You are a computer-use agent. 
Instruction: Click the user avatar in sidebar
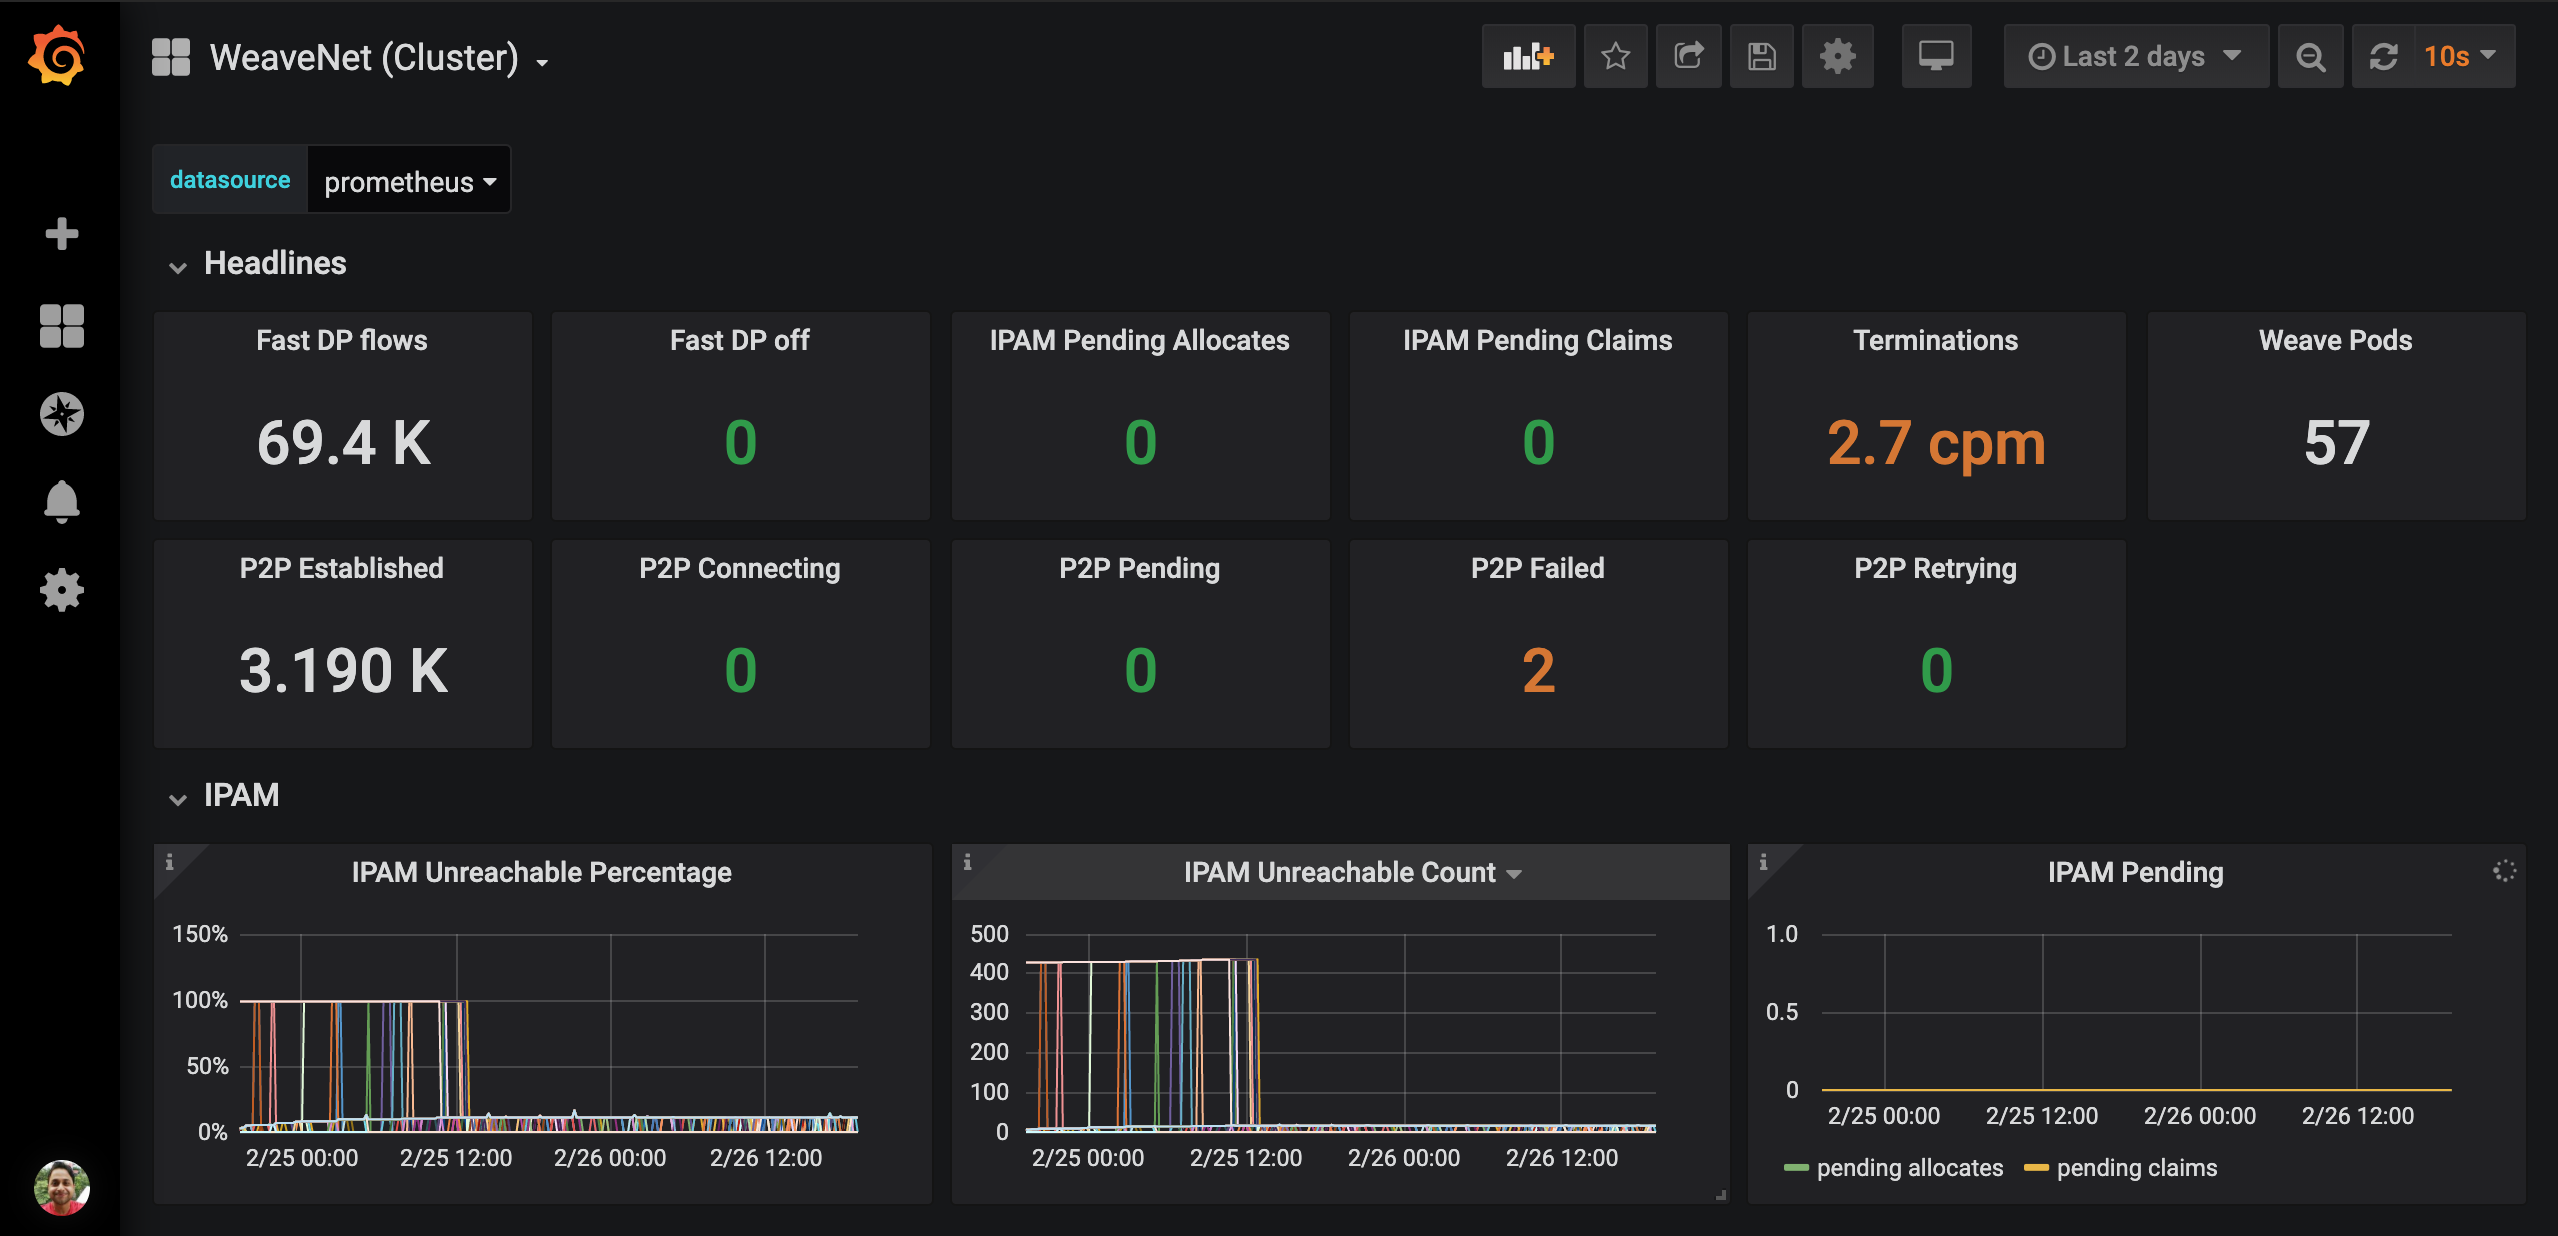(61, 1187)
